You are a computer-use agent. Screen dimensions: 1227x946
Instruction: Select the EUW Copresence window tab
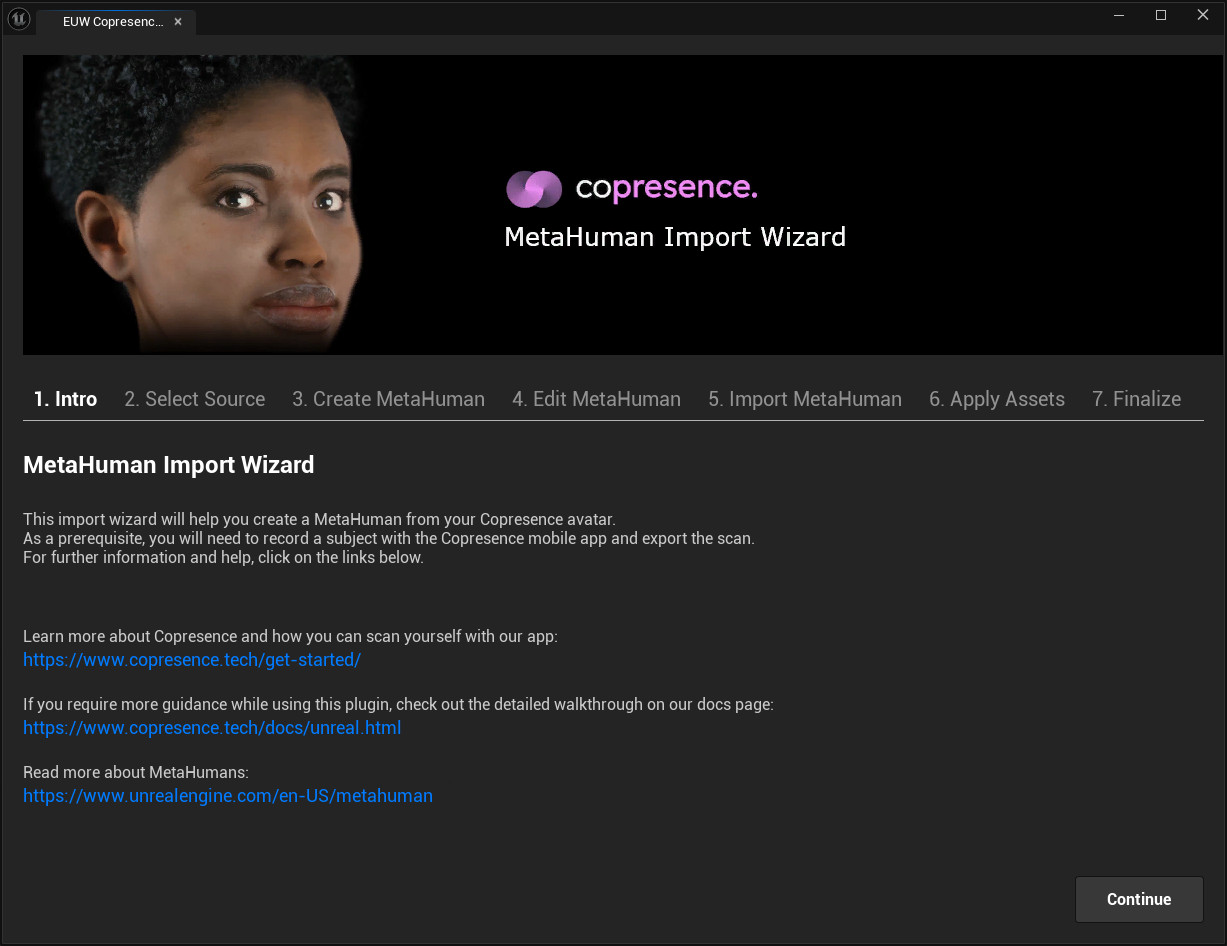point(115,22)
